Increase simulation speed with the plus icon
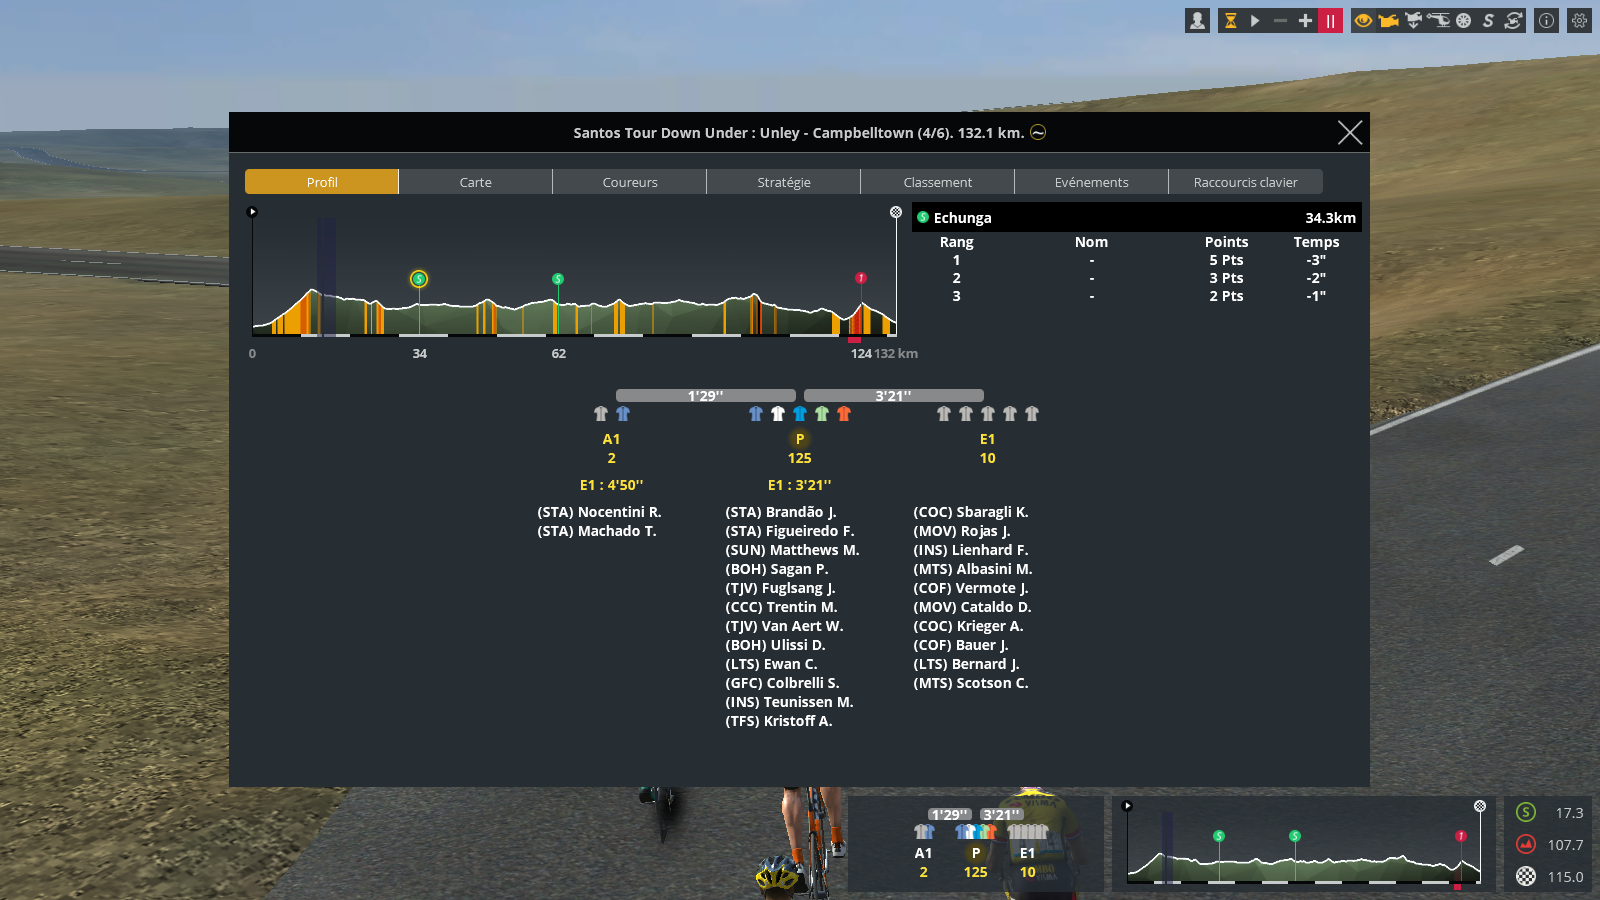Screen dimensions: 1600x900 [1305, 20]
